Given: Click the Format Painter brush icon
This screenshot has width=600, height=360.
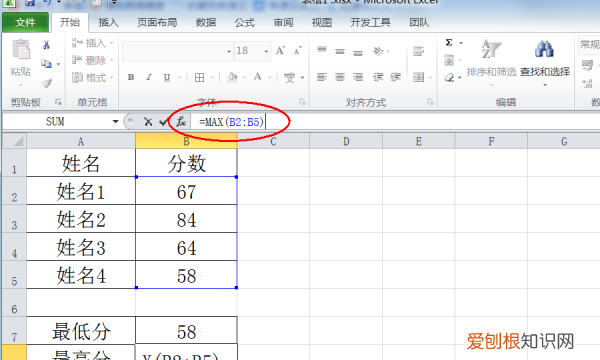Looking at the screenshot, I should click(47, 83).
